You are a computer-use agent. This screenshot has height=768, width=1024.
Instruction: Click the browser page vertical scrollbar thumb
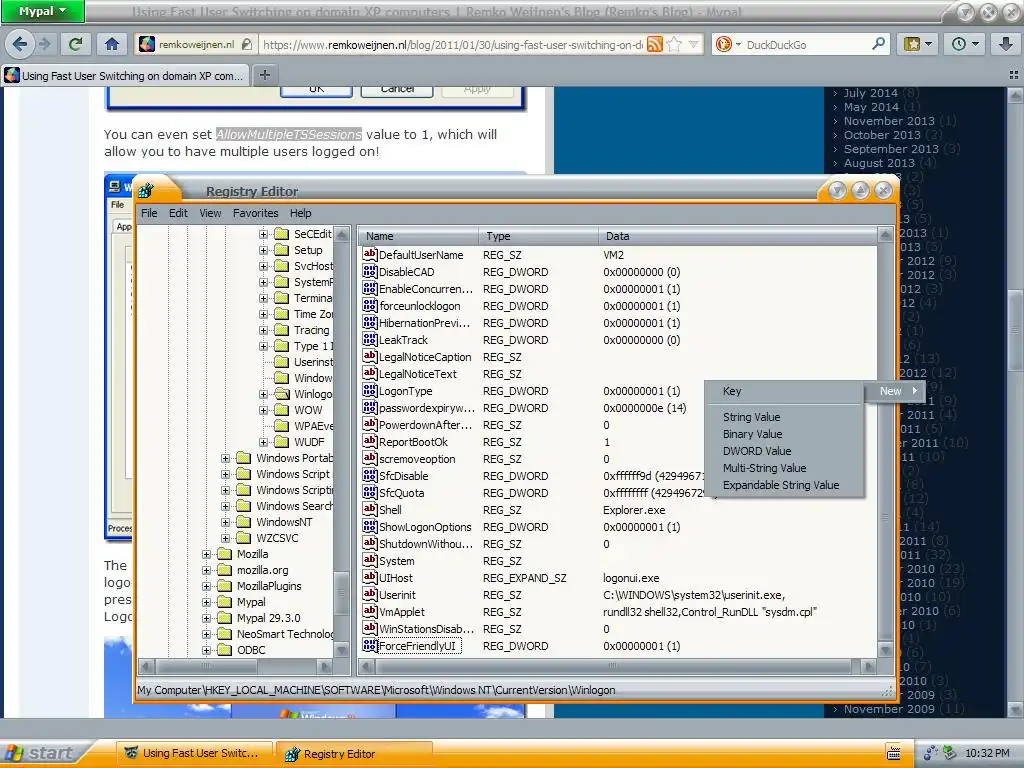pyautogui.click(x=1015, y=330)
